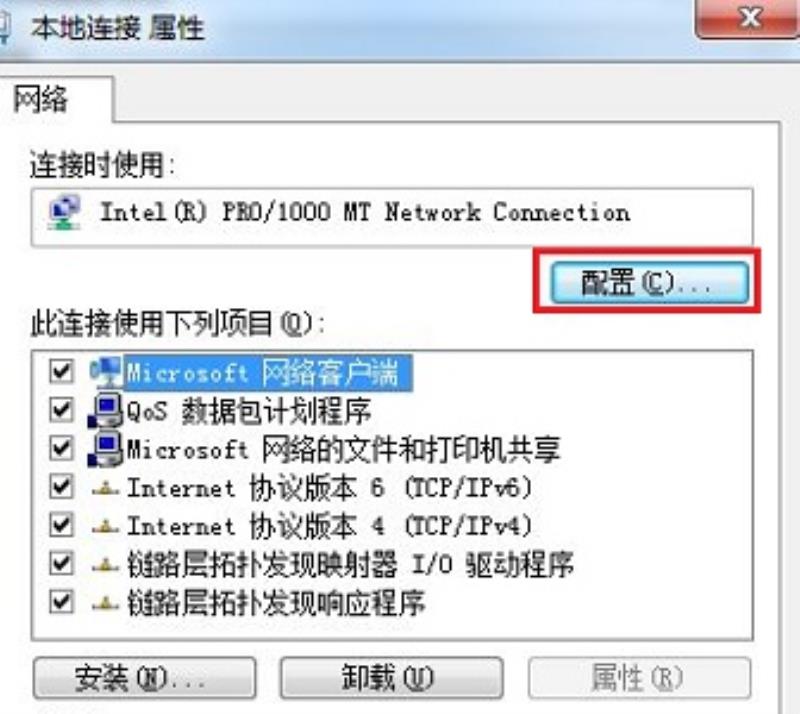The height and width of the screenshot is (714, 800).
Task: Uncheck the QoS 数据包计划程序 checkbox
Action: 61,410
